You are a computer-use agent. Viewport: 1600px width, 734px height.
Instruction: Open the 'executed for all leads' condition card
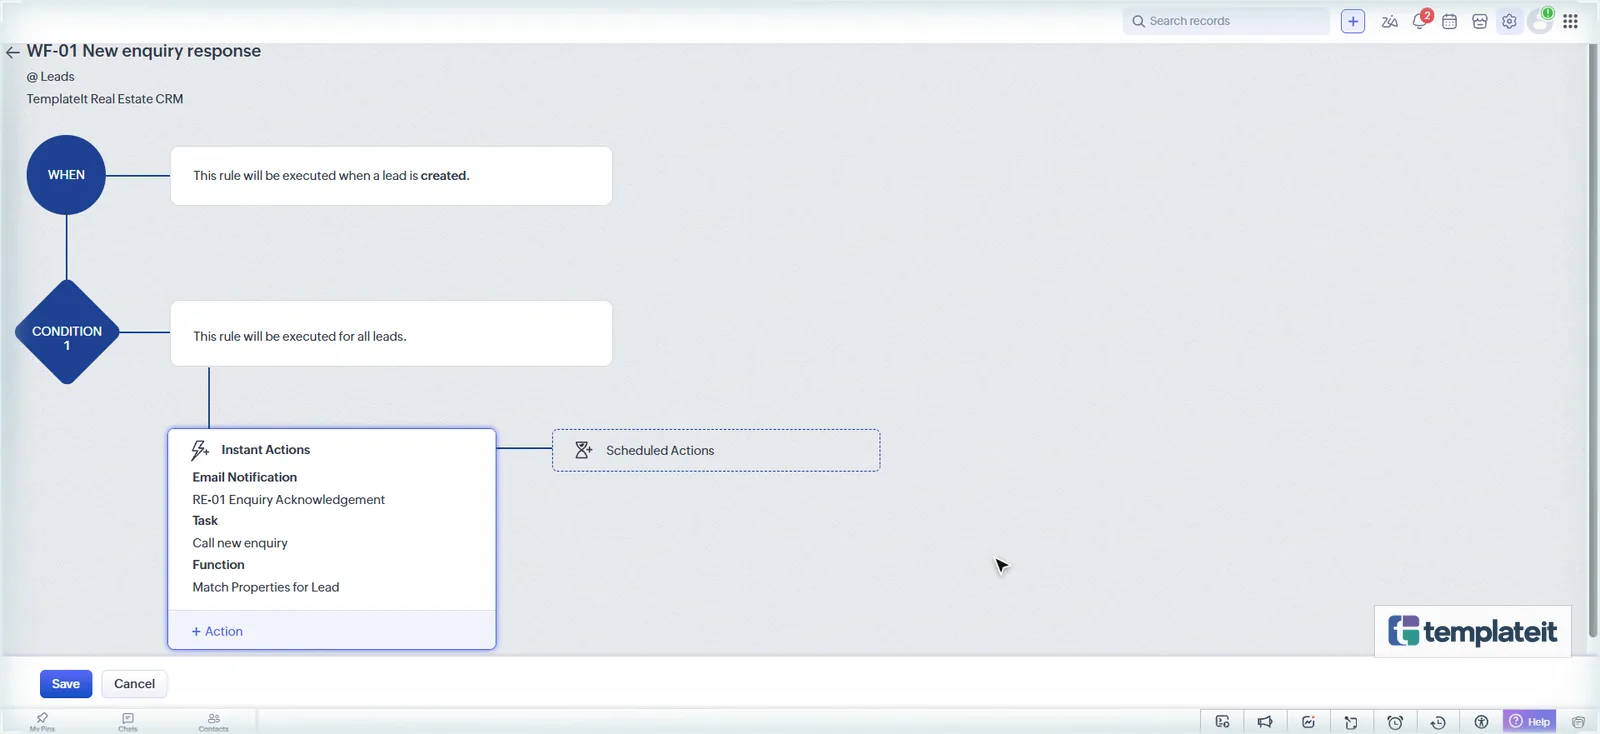click(x=391, y=333)
